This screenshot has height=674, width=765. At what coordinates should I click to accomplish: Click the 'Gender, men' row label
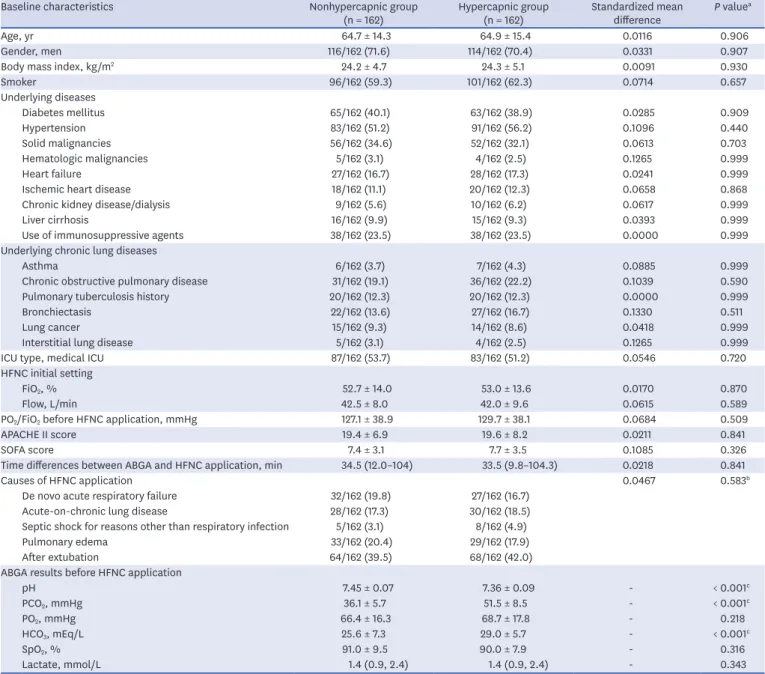click(x=31, y=51)
